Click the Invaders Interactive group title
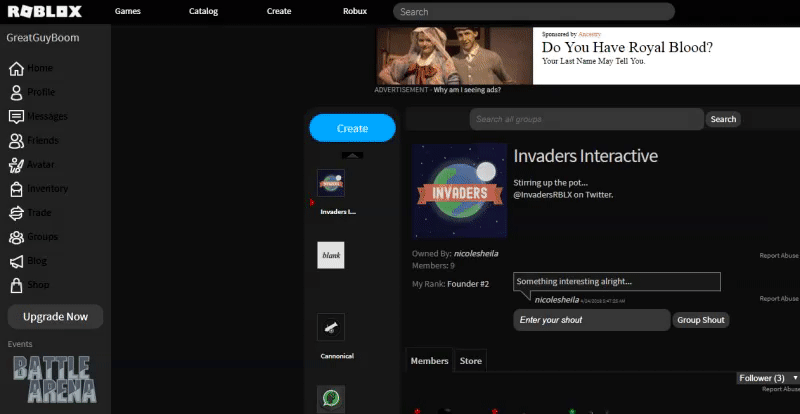Viewport: 800px width, 414px height. click(585, 156)
